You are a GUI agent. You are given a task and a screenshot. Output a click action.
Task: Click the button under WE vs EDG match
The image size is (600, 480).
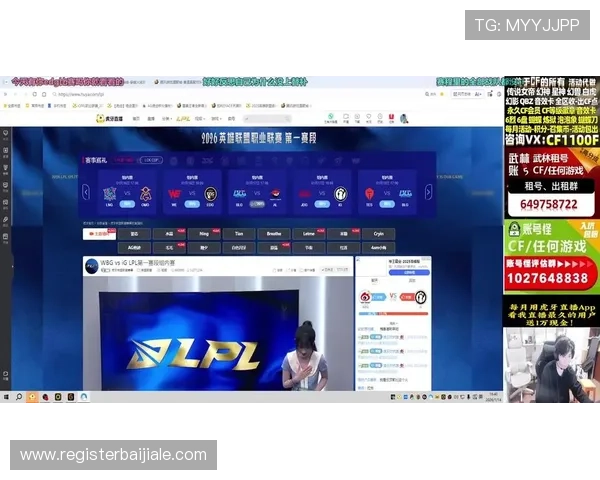click(x=192, y=204)
